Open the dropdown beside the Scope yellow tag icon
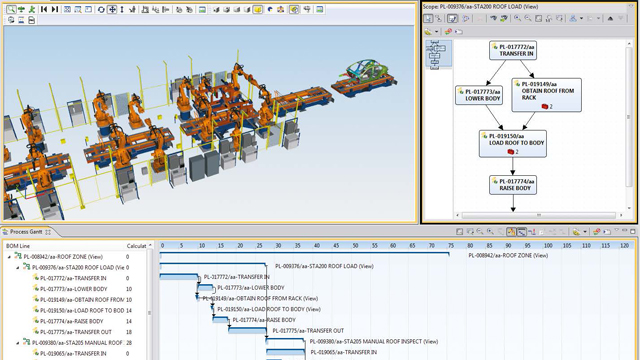The height and width of the screenshot is (360, 640). (x=437, y=31)
